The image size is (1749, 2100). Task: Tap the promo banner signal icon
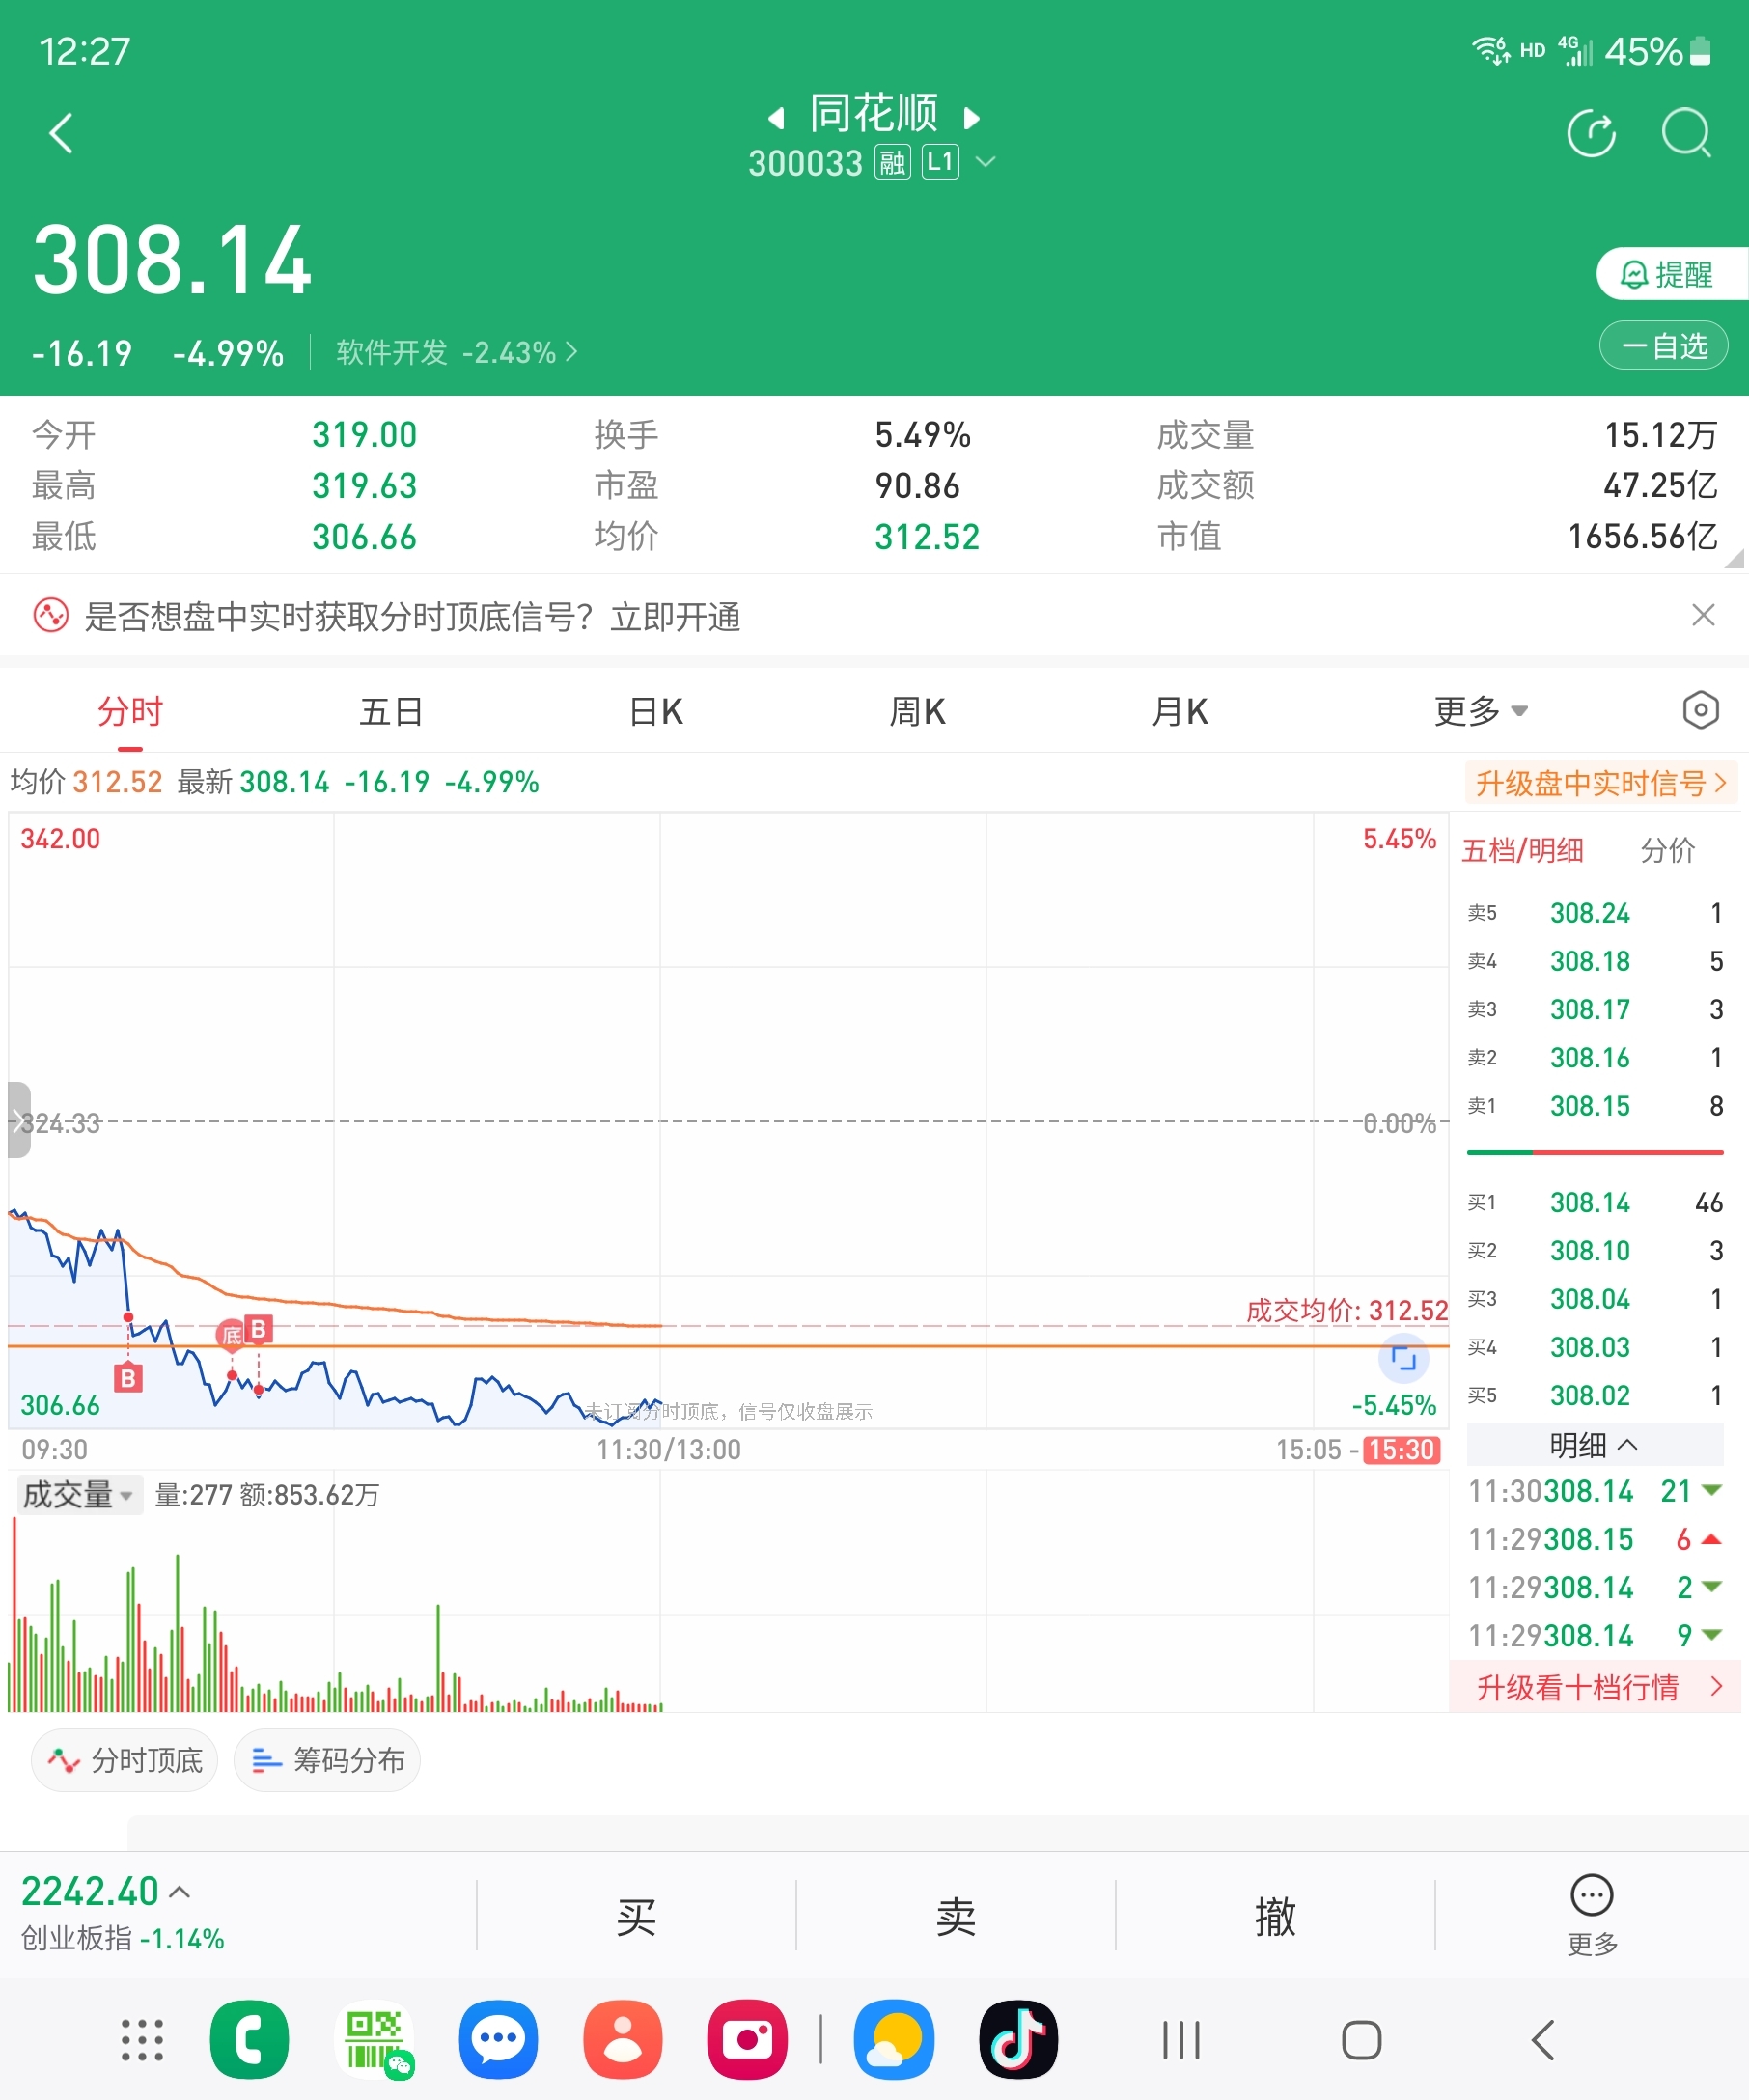[51, 616]
